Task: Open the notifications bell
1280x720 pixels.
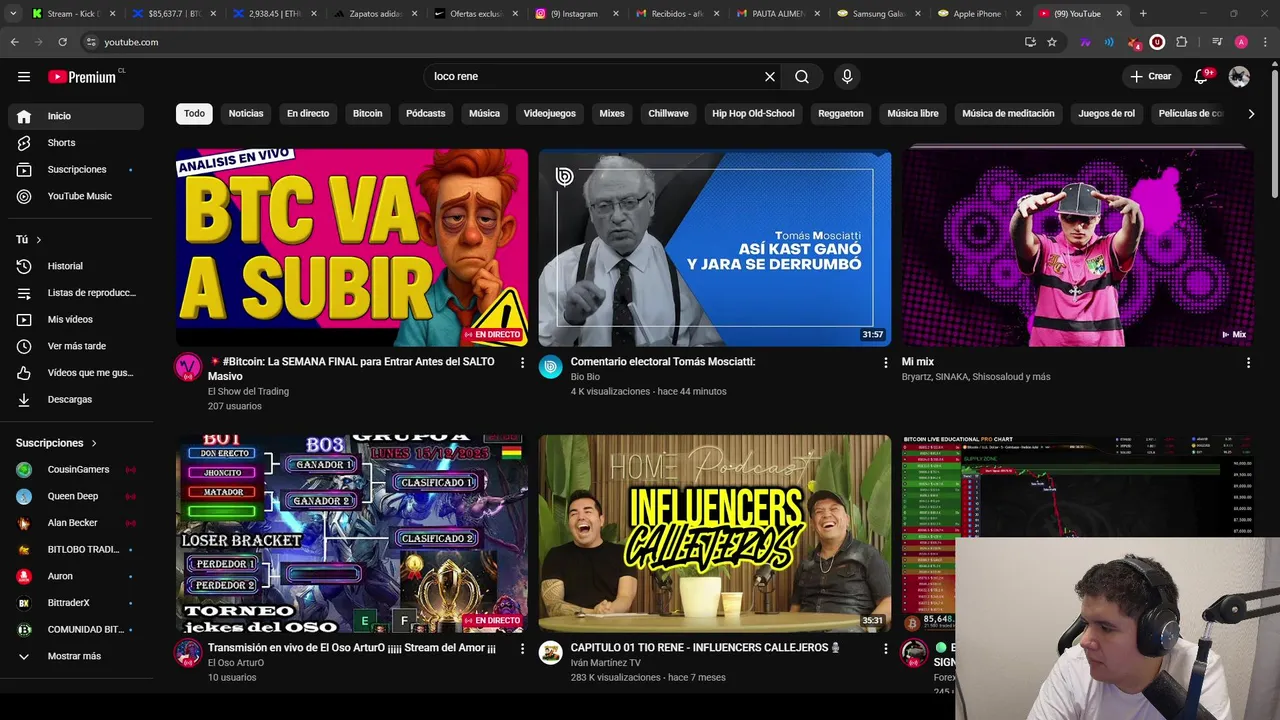Action: [x=1203, y=76]
